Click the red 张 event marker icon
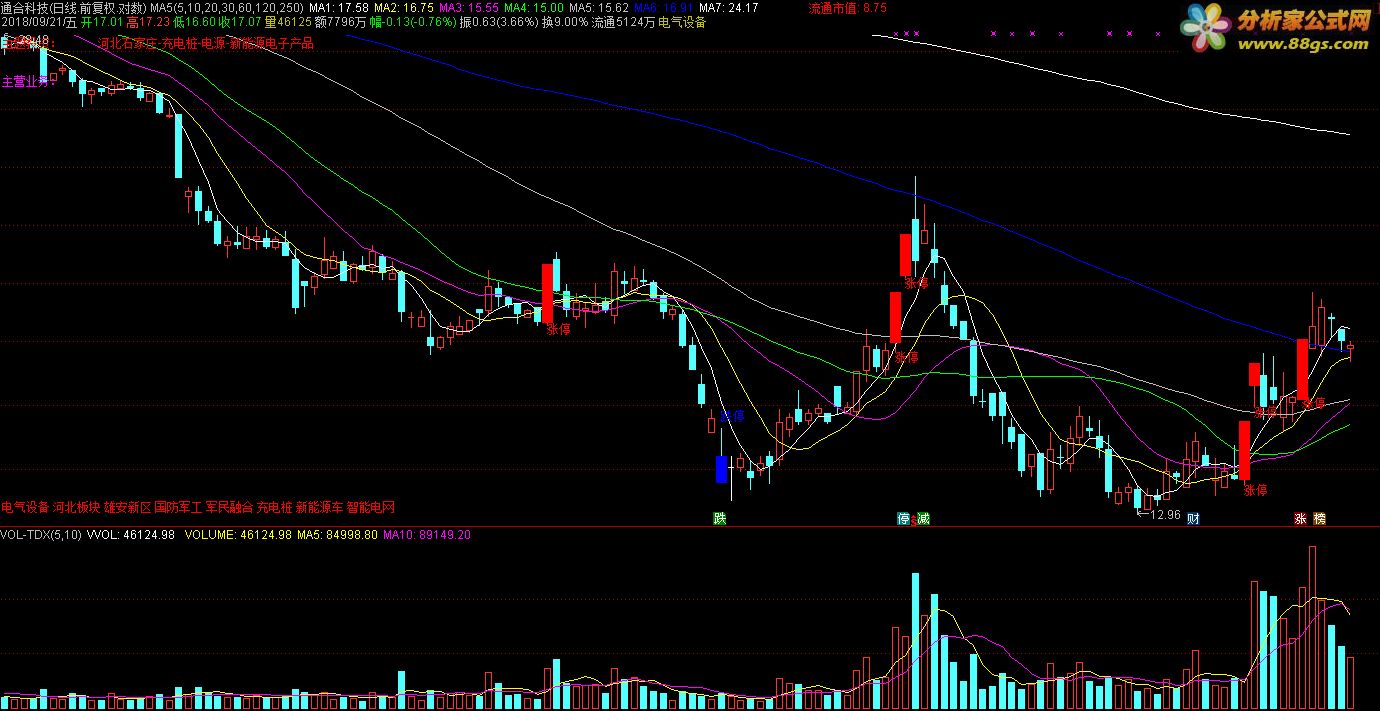This screenshot has width=1380, height=711. tap(1301, 519)
